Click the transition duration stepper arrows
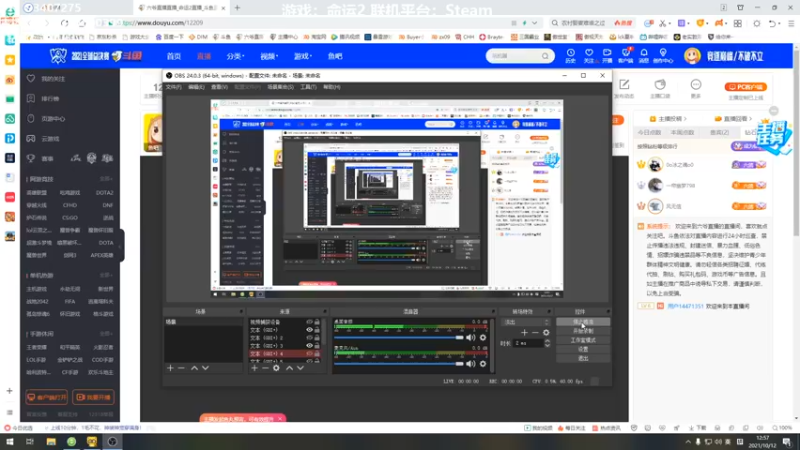The height and width of the screenshot is (450, 800). [547, 343]
